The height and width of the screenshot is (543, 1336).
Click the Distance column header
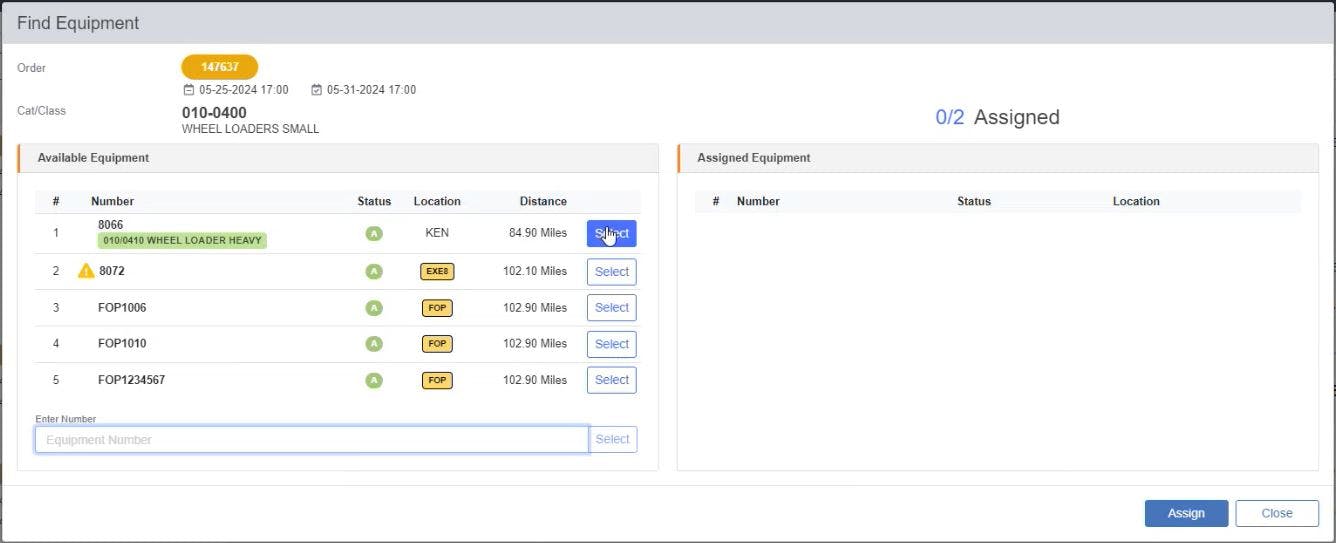tap(543, 201)
